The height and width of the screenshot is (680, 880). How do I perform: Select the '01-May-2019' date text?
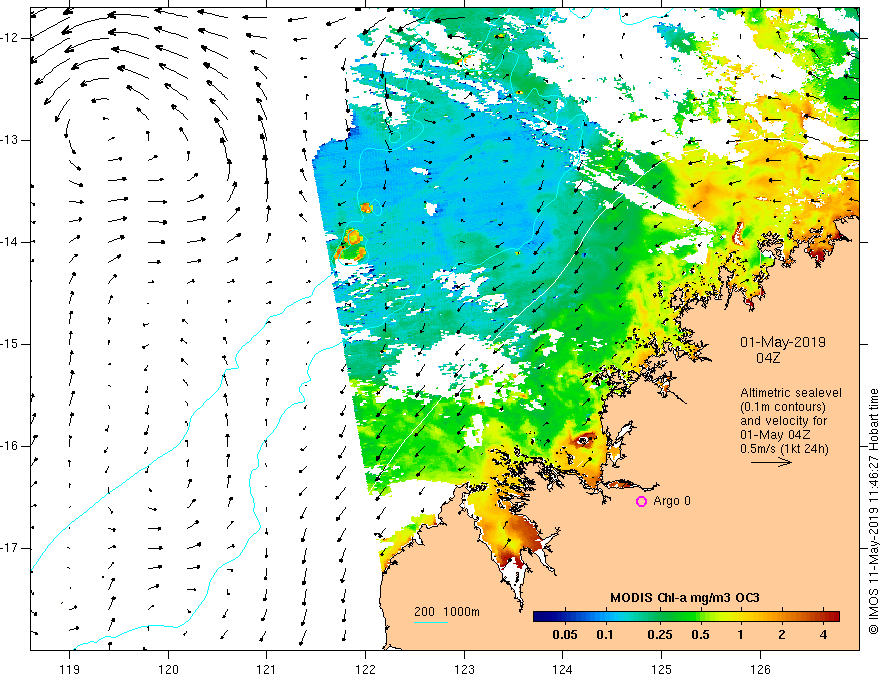(x=783, y=342)
